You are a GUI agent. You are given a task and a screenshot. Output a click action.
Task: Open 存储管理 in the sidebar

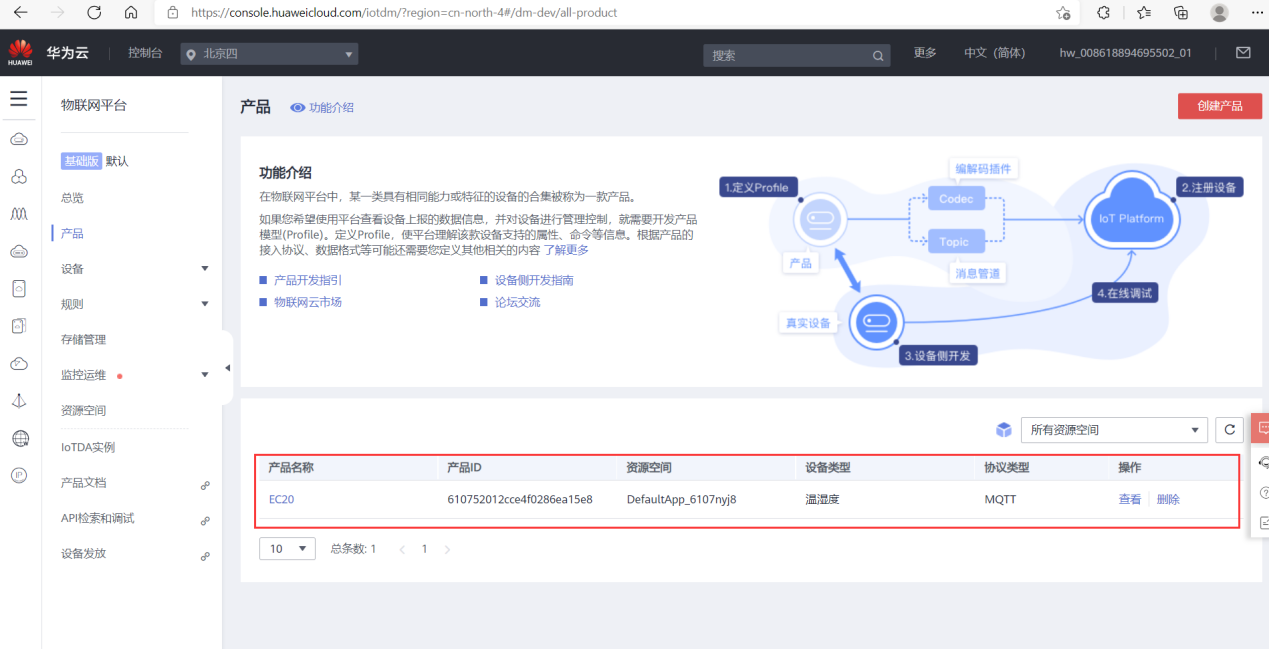pyautogui.click(x=83, y=340)
